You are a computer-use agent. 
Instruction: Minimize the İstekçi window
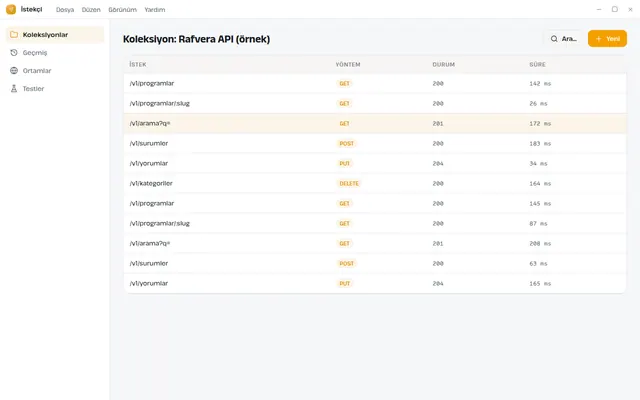coord(599,9)
